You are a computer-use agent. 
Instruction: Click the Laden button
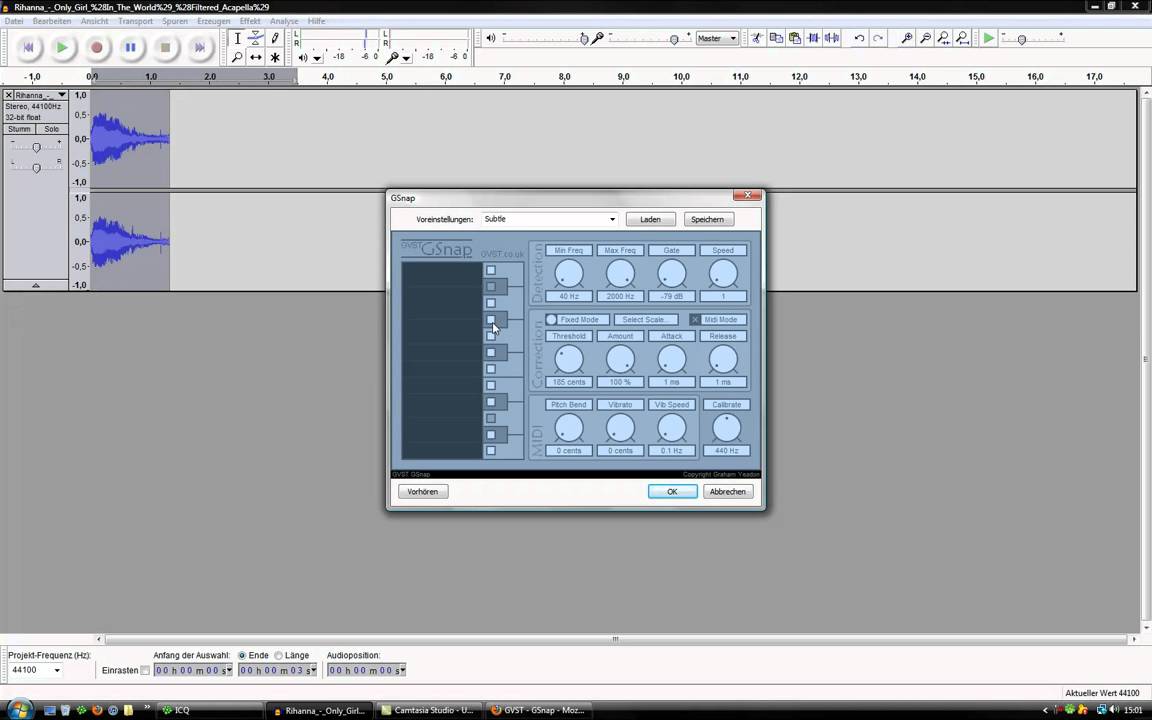pos(650,219)
